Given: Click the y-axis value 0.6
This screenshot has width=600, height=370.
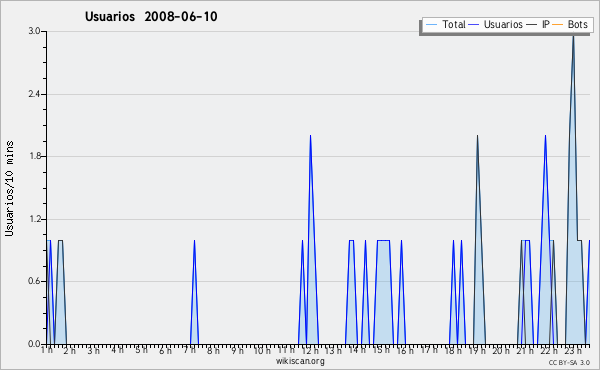Looking at the screenshot, I should tap(34, 281).
